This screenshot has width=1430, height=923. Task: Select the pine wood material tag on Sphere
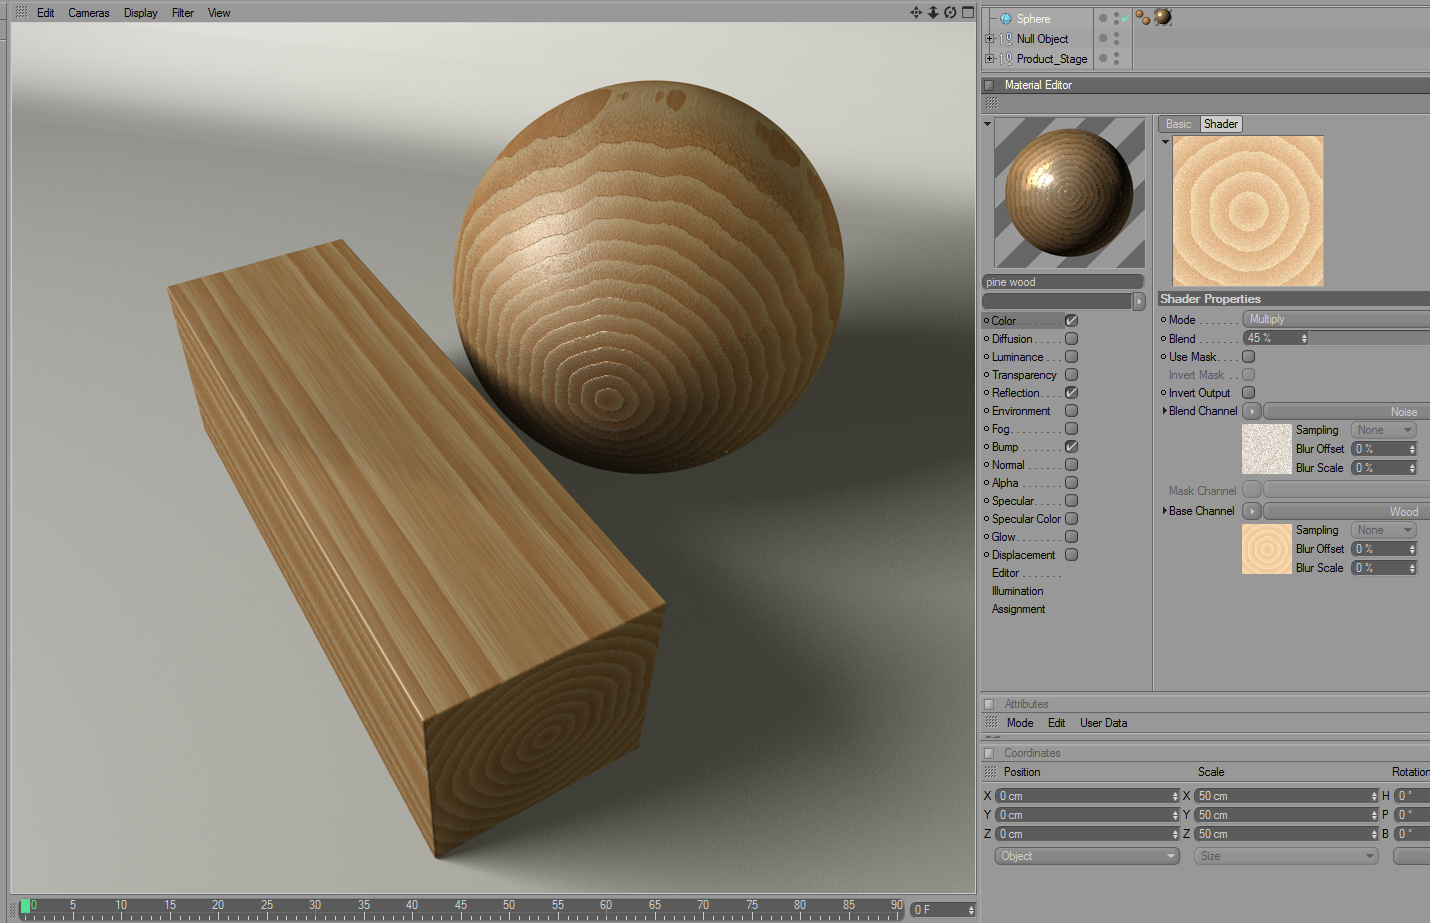click(x=1163, y=17)
